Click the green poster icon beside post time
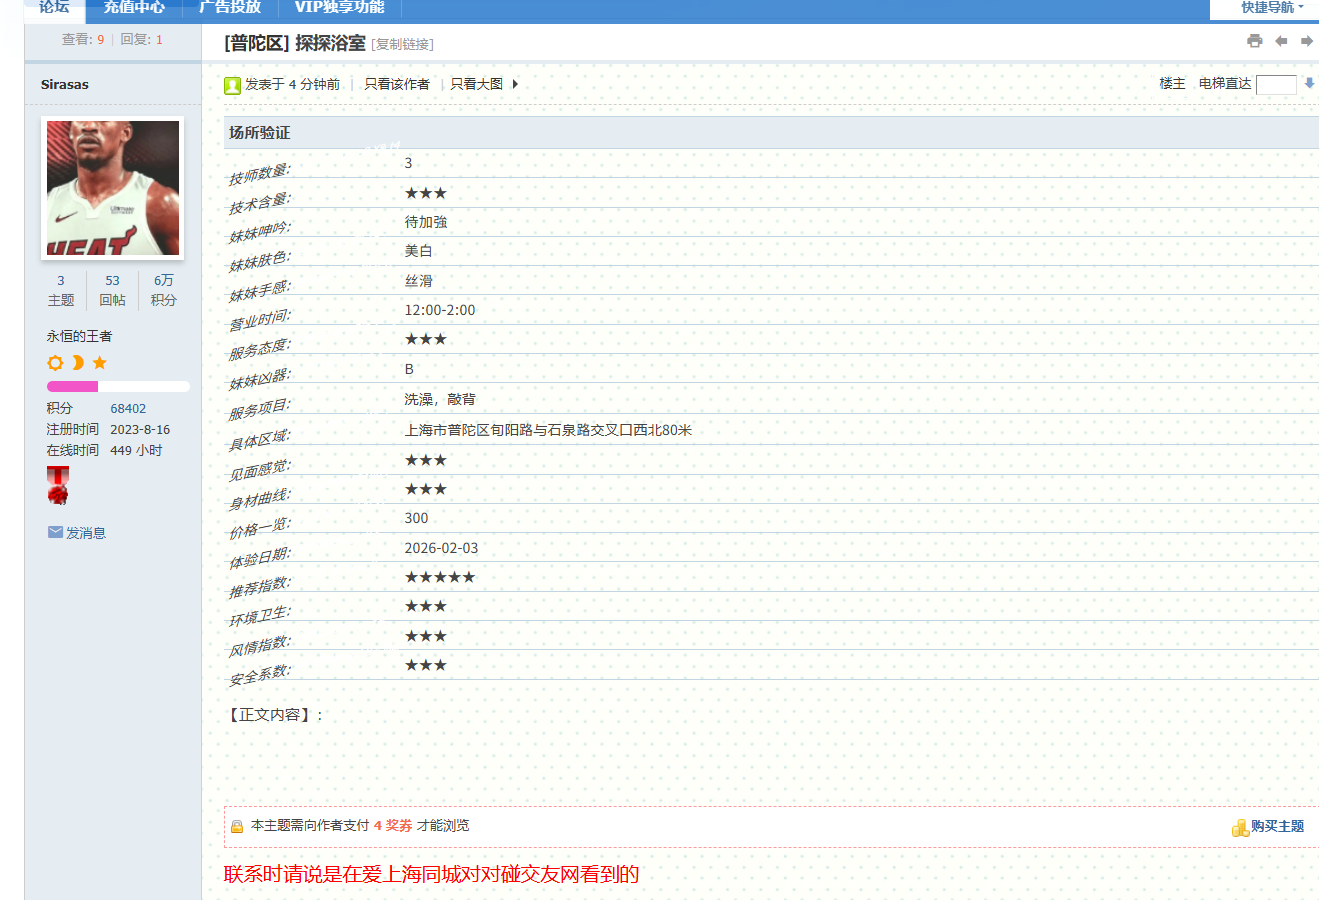 (232, 85)
